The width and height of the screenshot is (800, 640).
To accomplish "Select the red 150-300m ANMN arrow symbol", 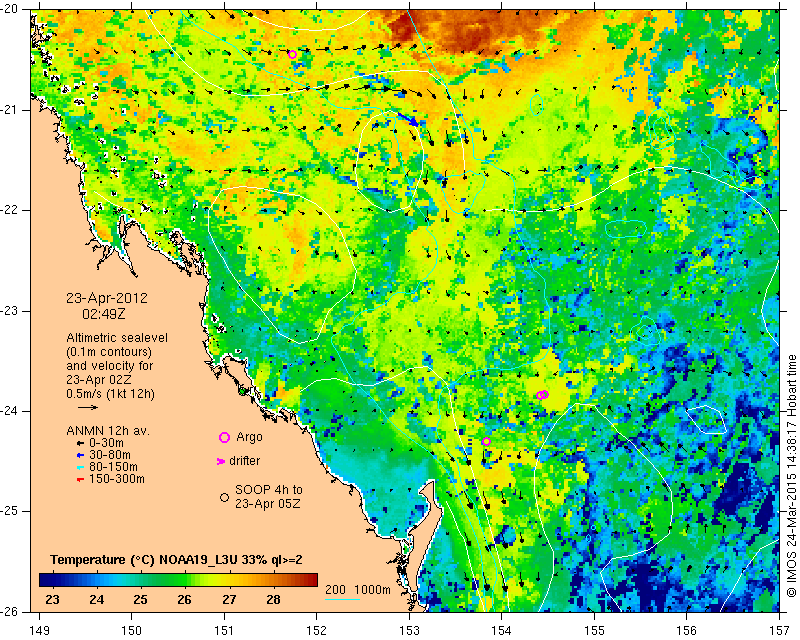I will [x=80, y=480].
